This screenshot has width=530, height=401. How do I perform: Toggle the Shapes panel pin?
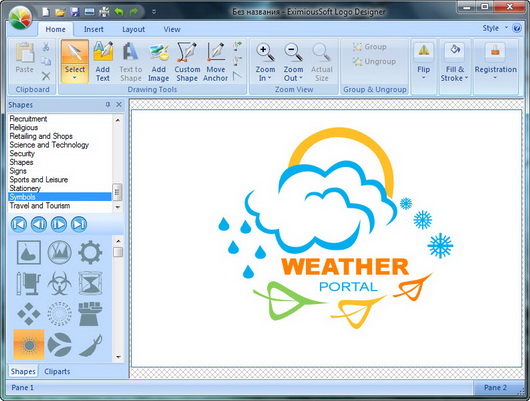108,105
